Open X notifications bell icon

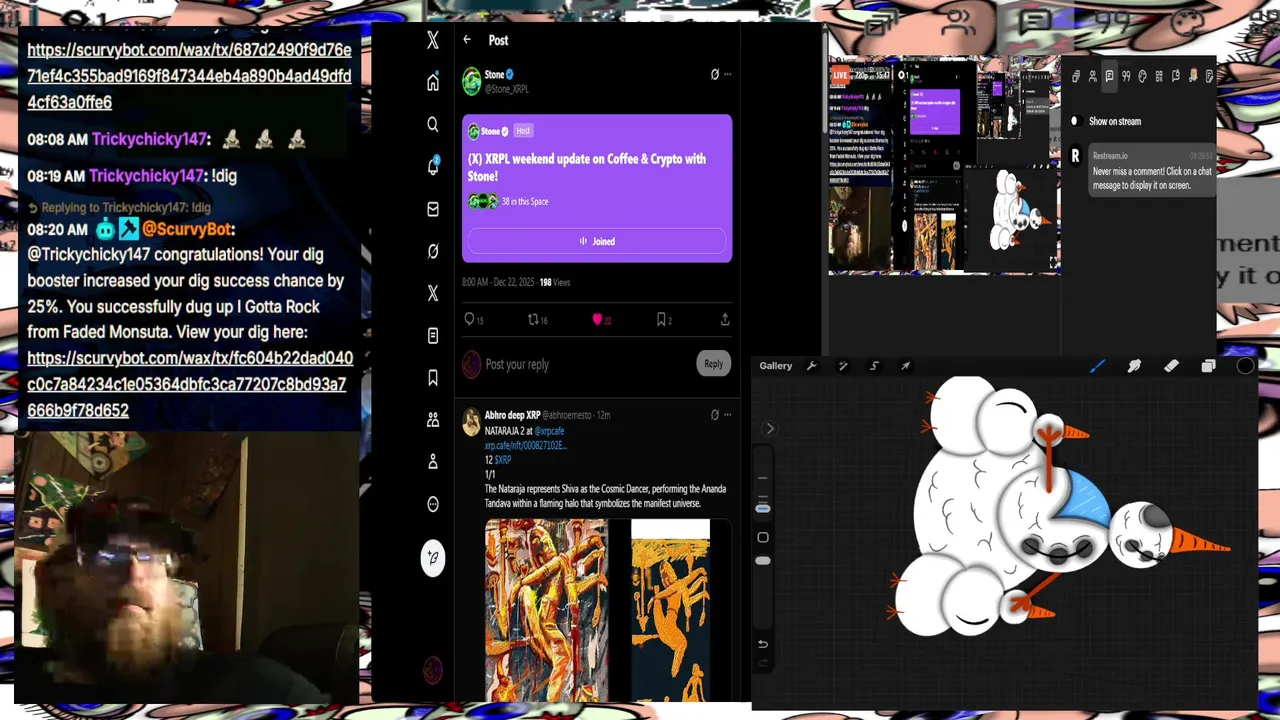(433, 167)
